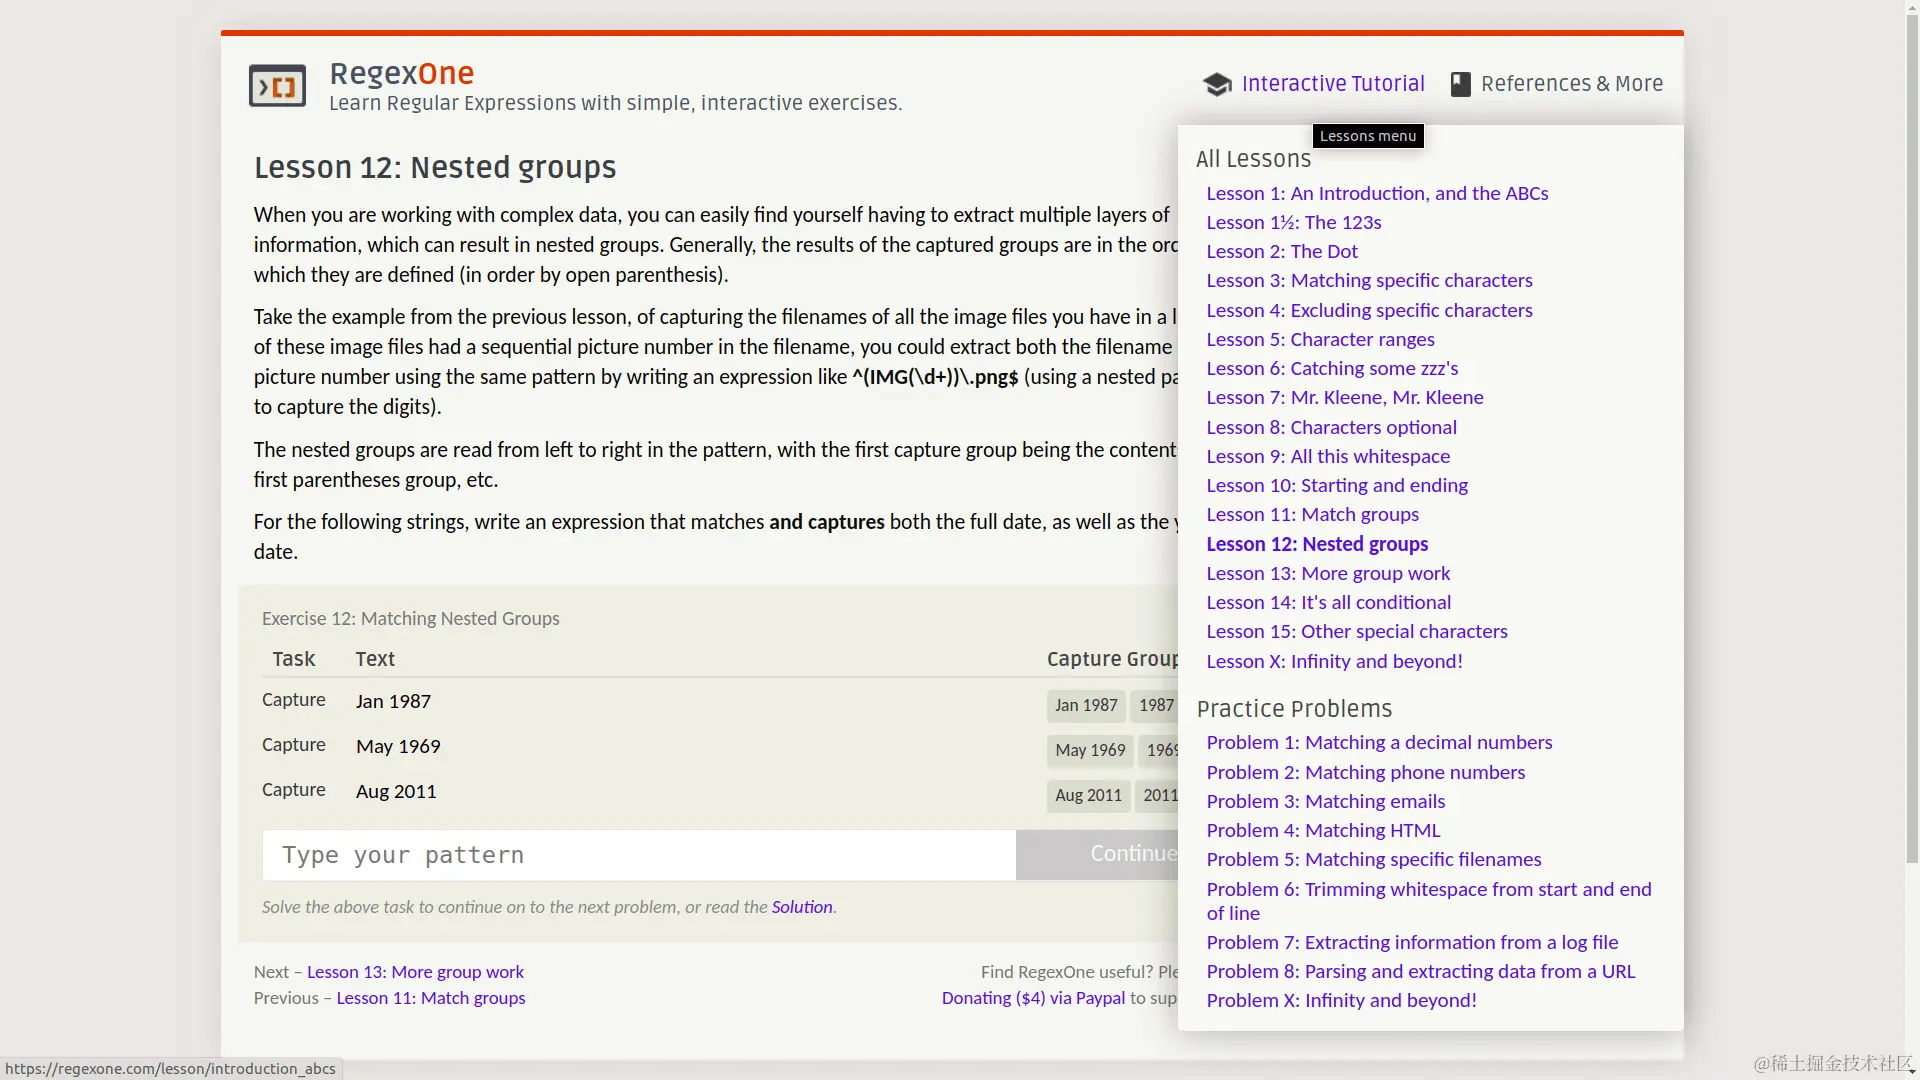The height and width of the screenshot is (1080, 1920).
Task: Open Lesson 13: More group work in menu
Action: pyautogui.click(x=1327, y=573)
